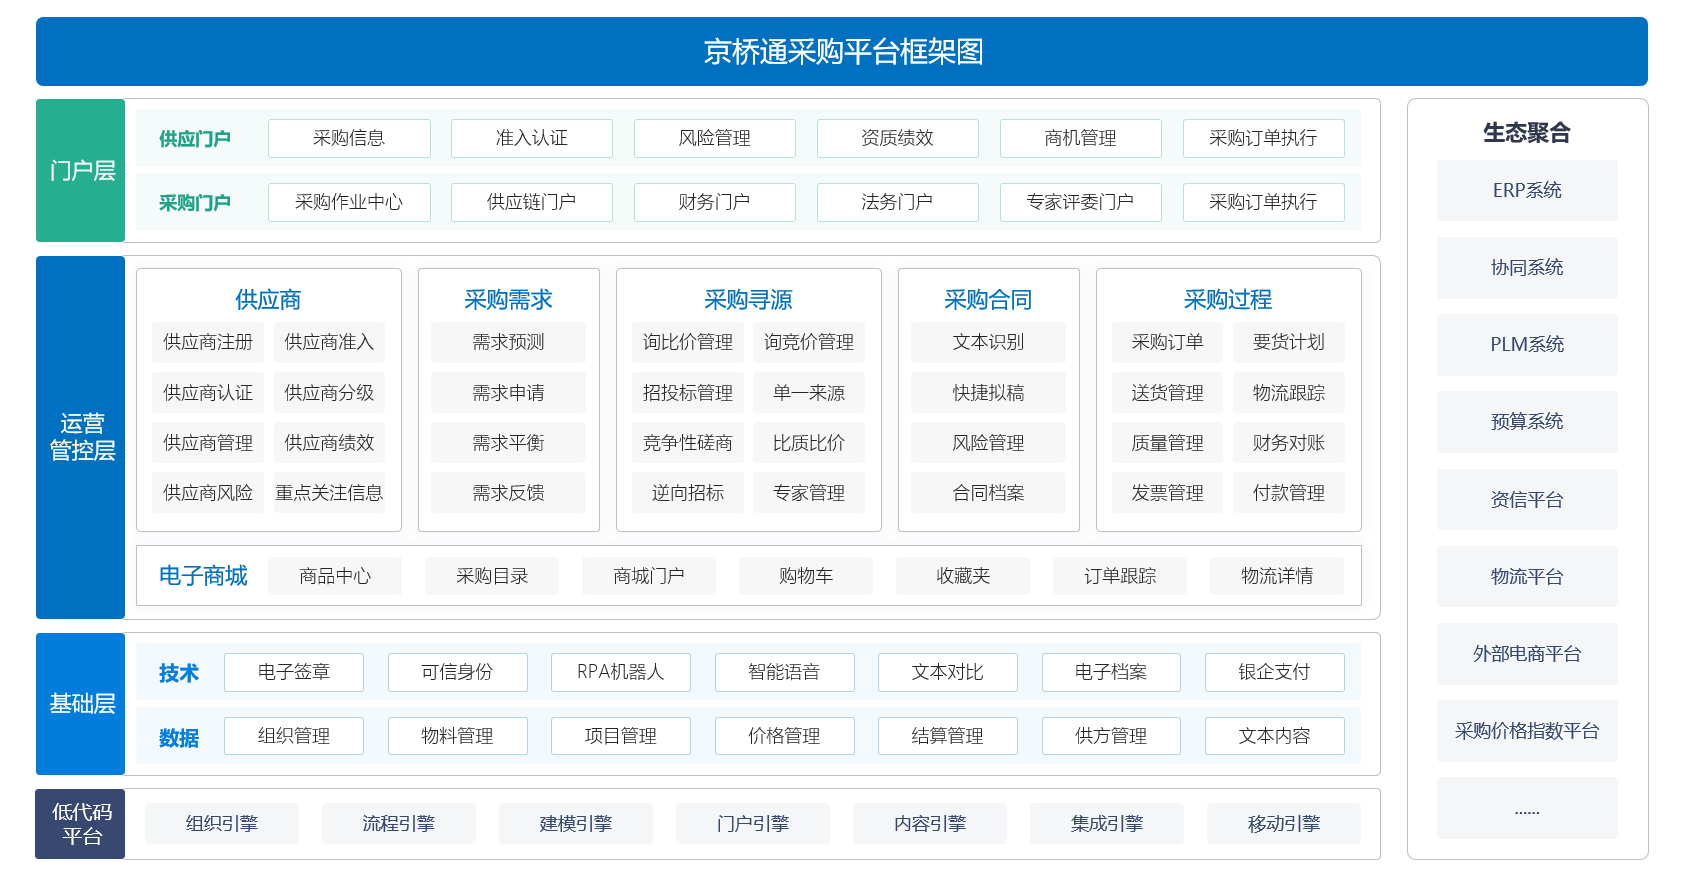Image resolution: width=1694 pixels, height=873 pixels.
Task: Click the 采购信息 box in 供应门户 row
Action: (349, 138)
